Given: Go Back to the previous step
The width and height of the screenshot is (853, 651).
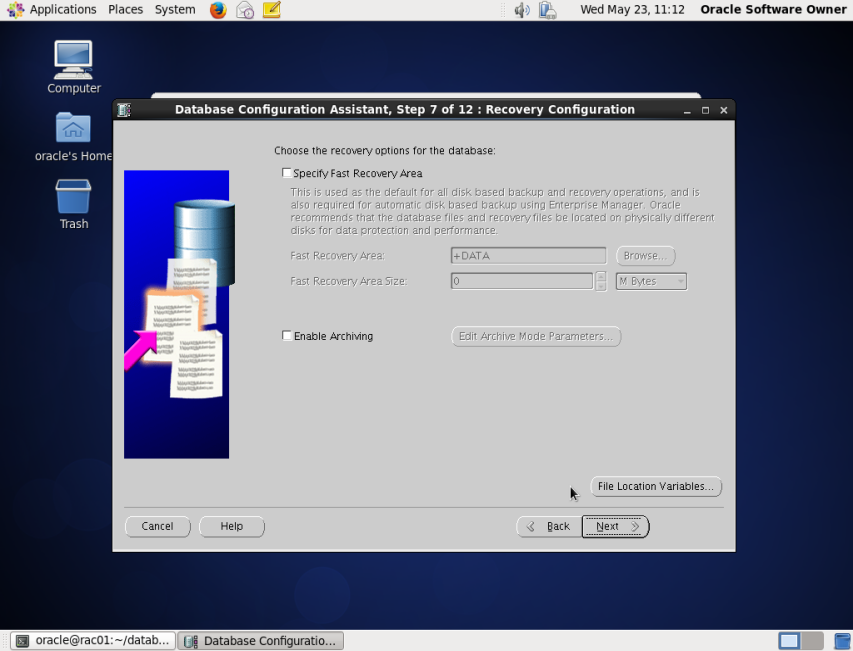Looking at the screenshot, I should pos(548,527).
